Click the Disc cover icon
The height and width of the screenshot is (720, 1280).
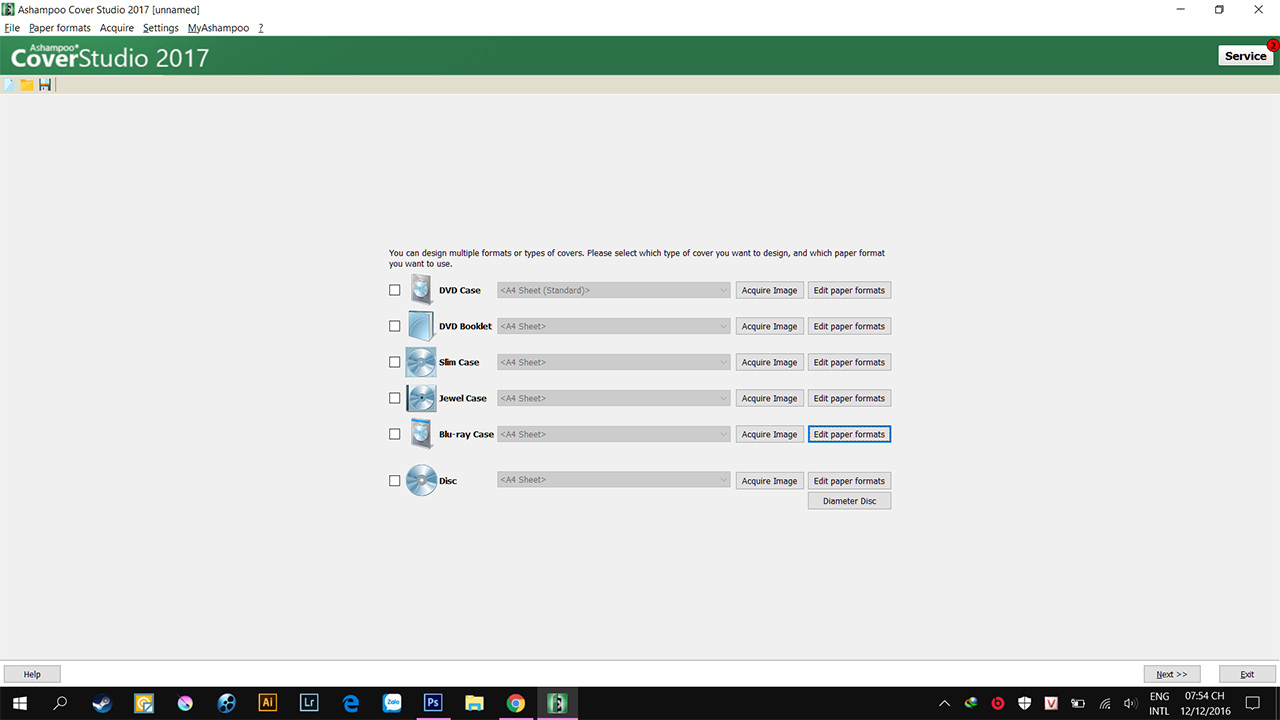click(x=421, y=481)
